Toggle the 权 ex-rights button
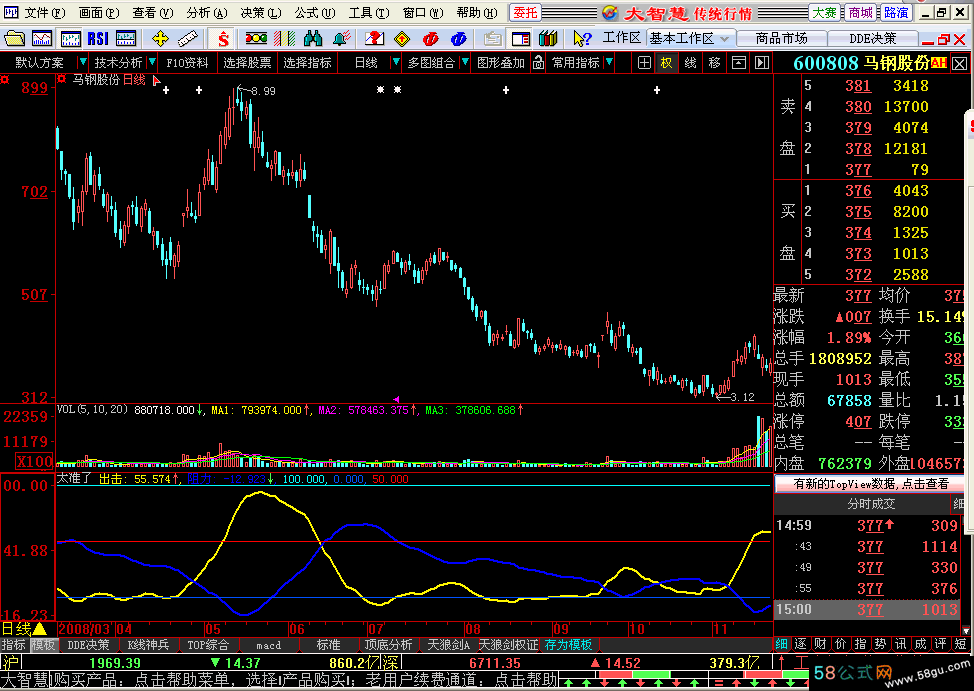The height and width of the screenshot is (691, 974). point(667,63)
